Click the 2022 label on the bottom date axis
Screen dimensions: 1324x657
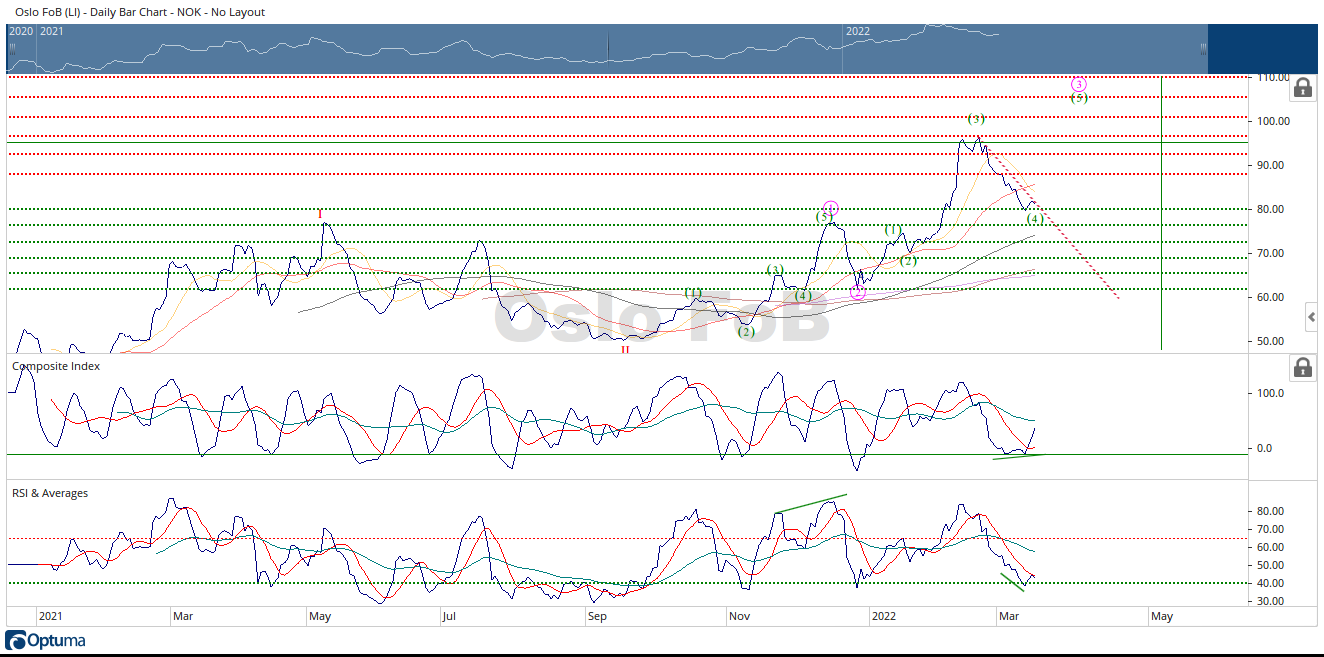click(x=886, y=616)
